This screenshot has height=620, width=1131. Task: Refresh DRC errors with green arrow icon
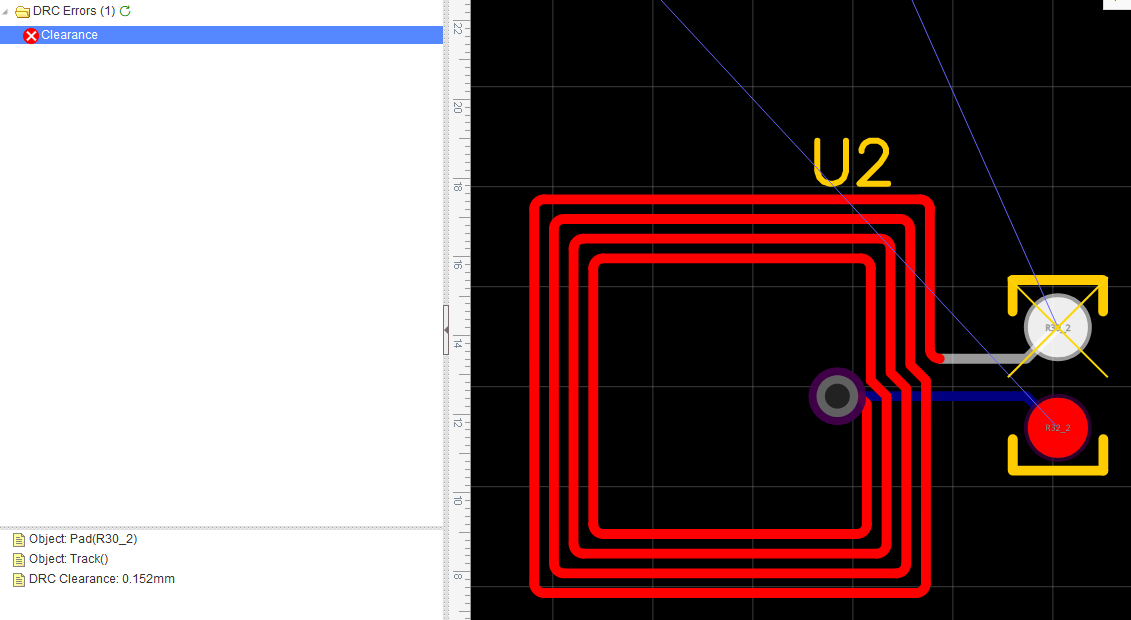[126, 11]
